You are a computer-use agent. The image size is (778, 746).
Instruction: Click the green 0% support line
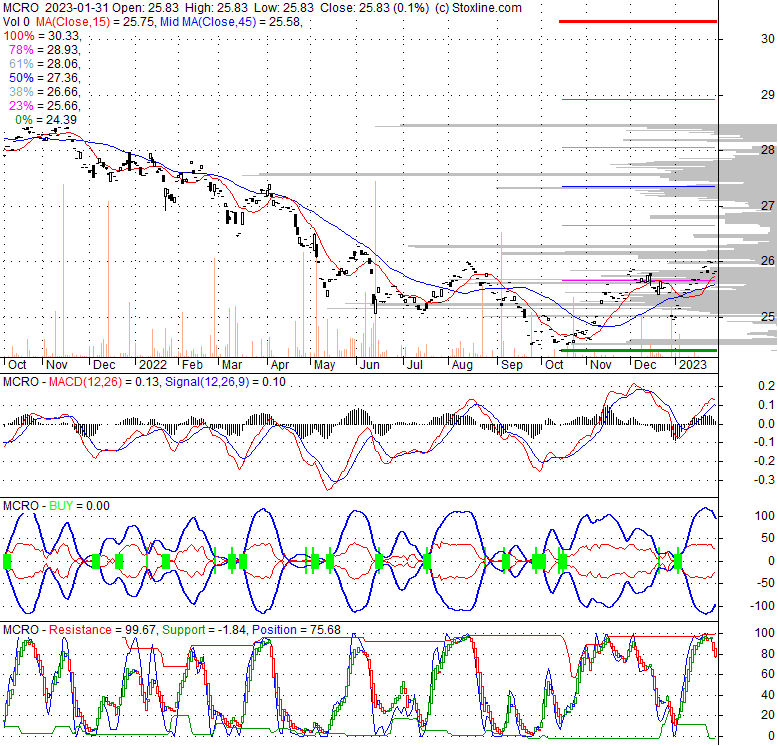tap(638, 351)
